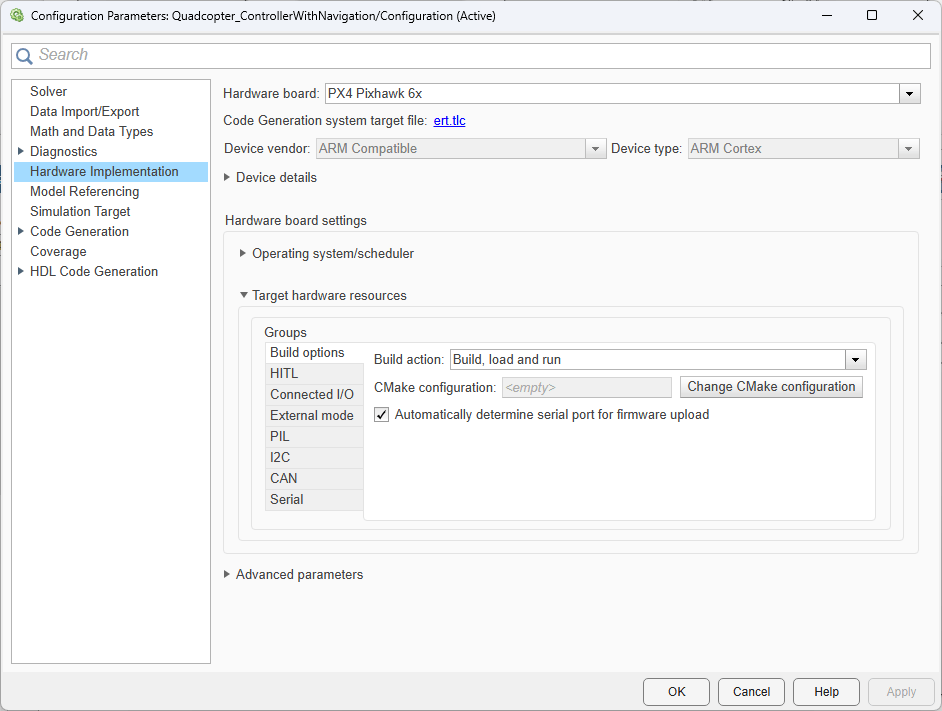Open the Device type dropdown
The width and height of the screenshot is (942, 711).
tap(908, 148)
